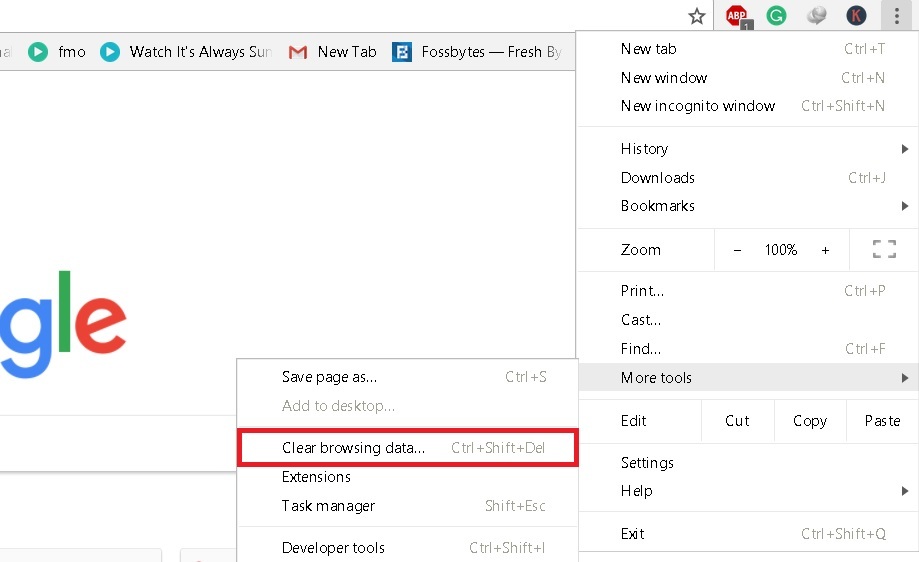919x562 pixels.
Task: Click the Paste button in Edit row
Action: click(x=882, y=421)
